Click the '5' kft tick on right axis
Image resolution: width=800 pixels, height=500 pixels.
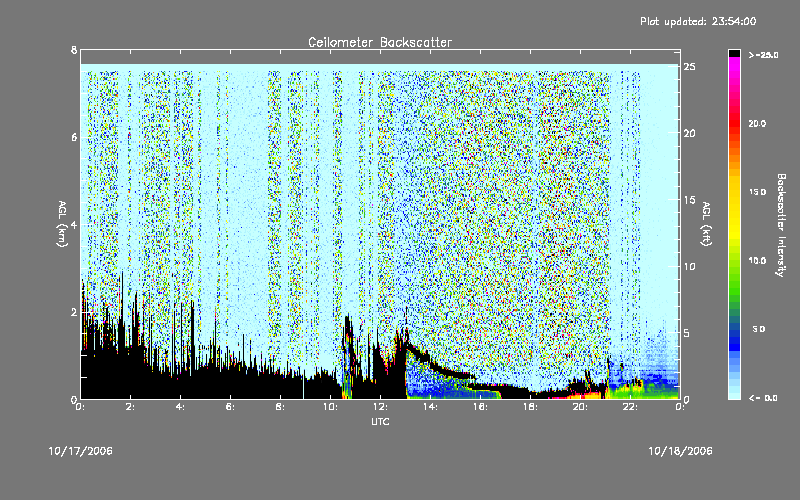click(x=687, y=333)
